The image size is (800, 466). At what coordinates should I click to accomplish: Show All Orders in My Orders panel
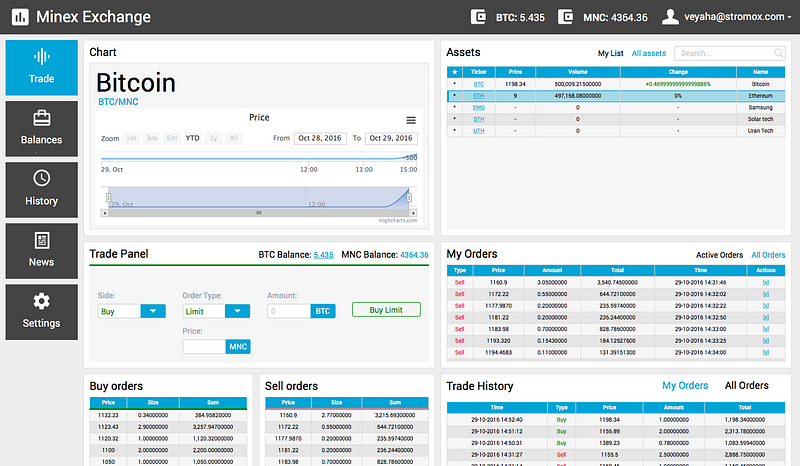(x=768, y=255)
